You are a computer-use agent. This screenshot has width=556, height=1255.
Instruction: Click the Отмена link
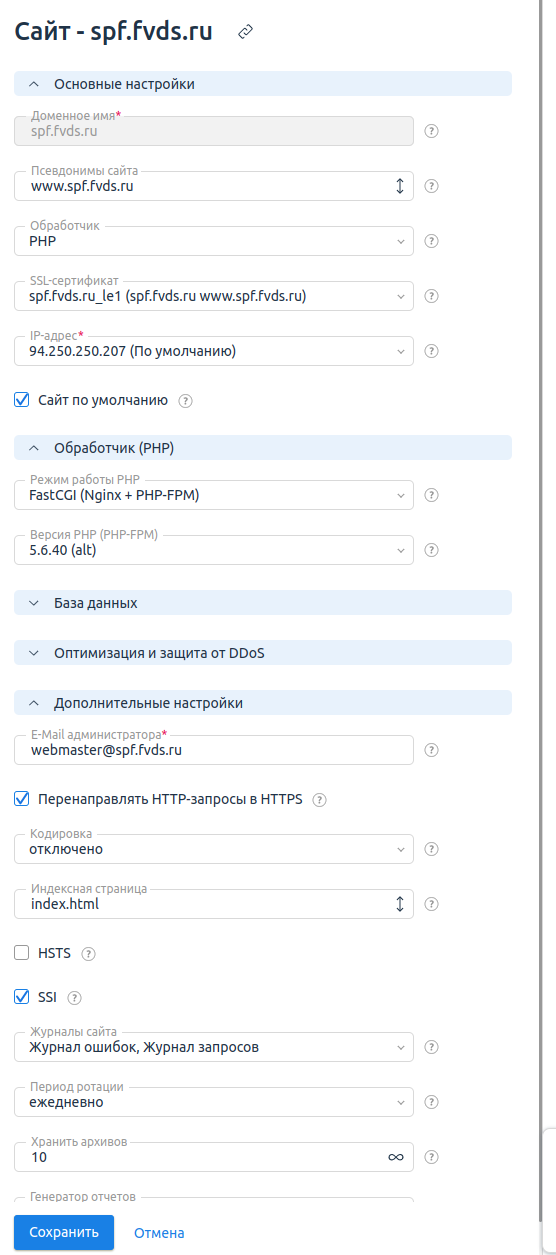159,1233
